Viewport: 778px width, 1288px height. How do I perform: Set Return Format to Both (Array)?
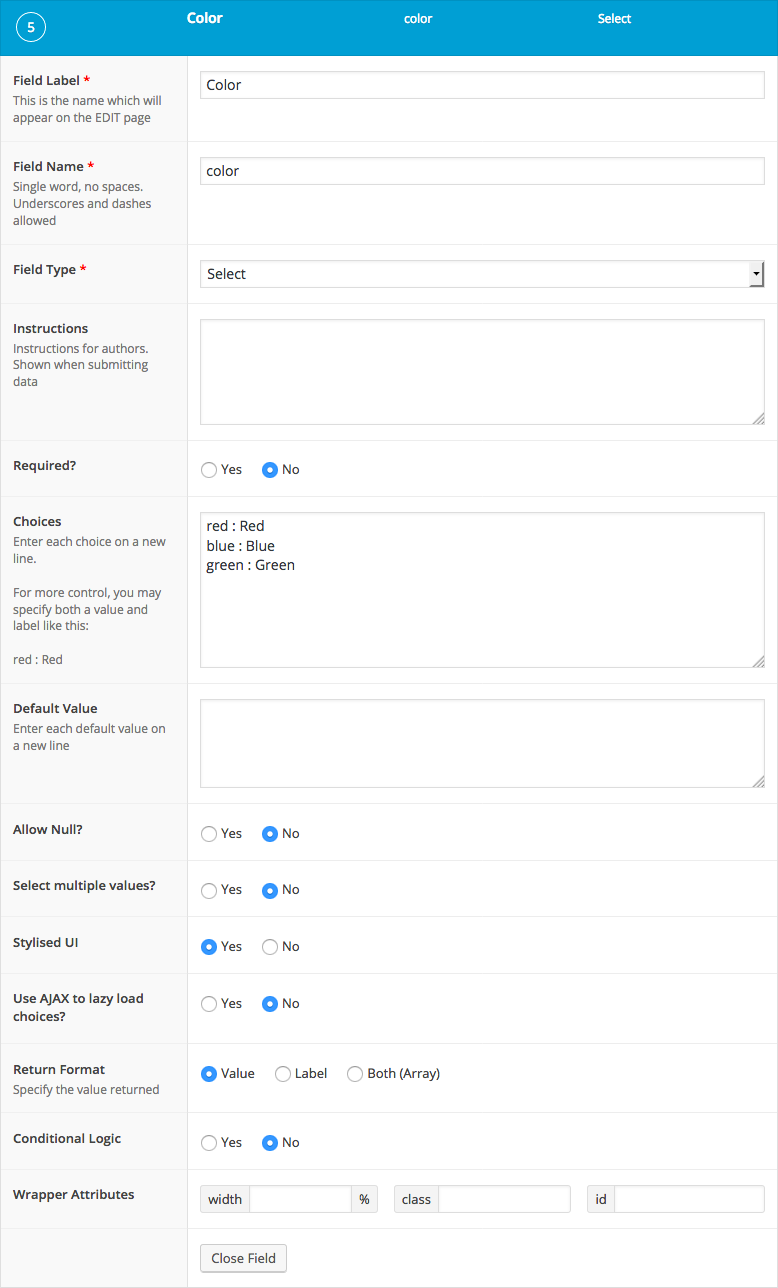pyautogui.click(x=355, y=1073)
